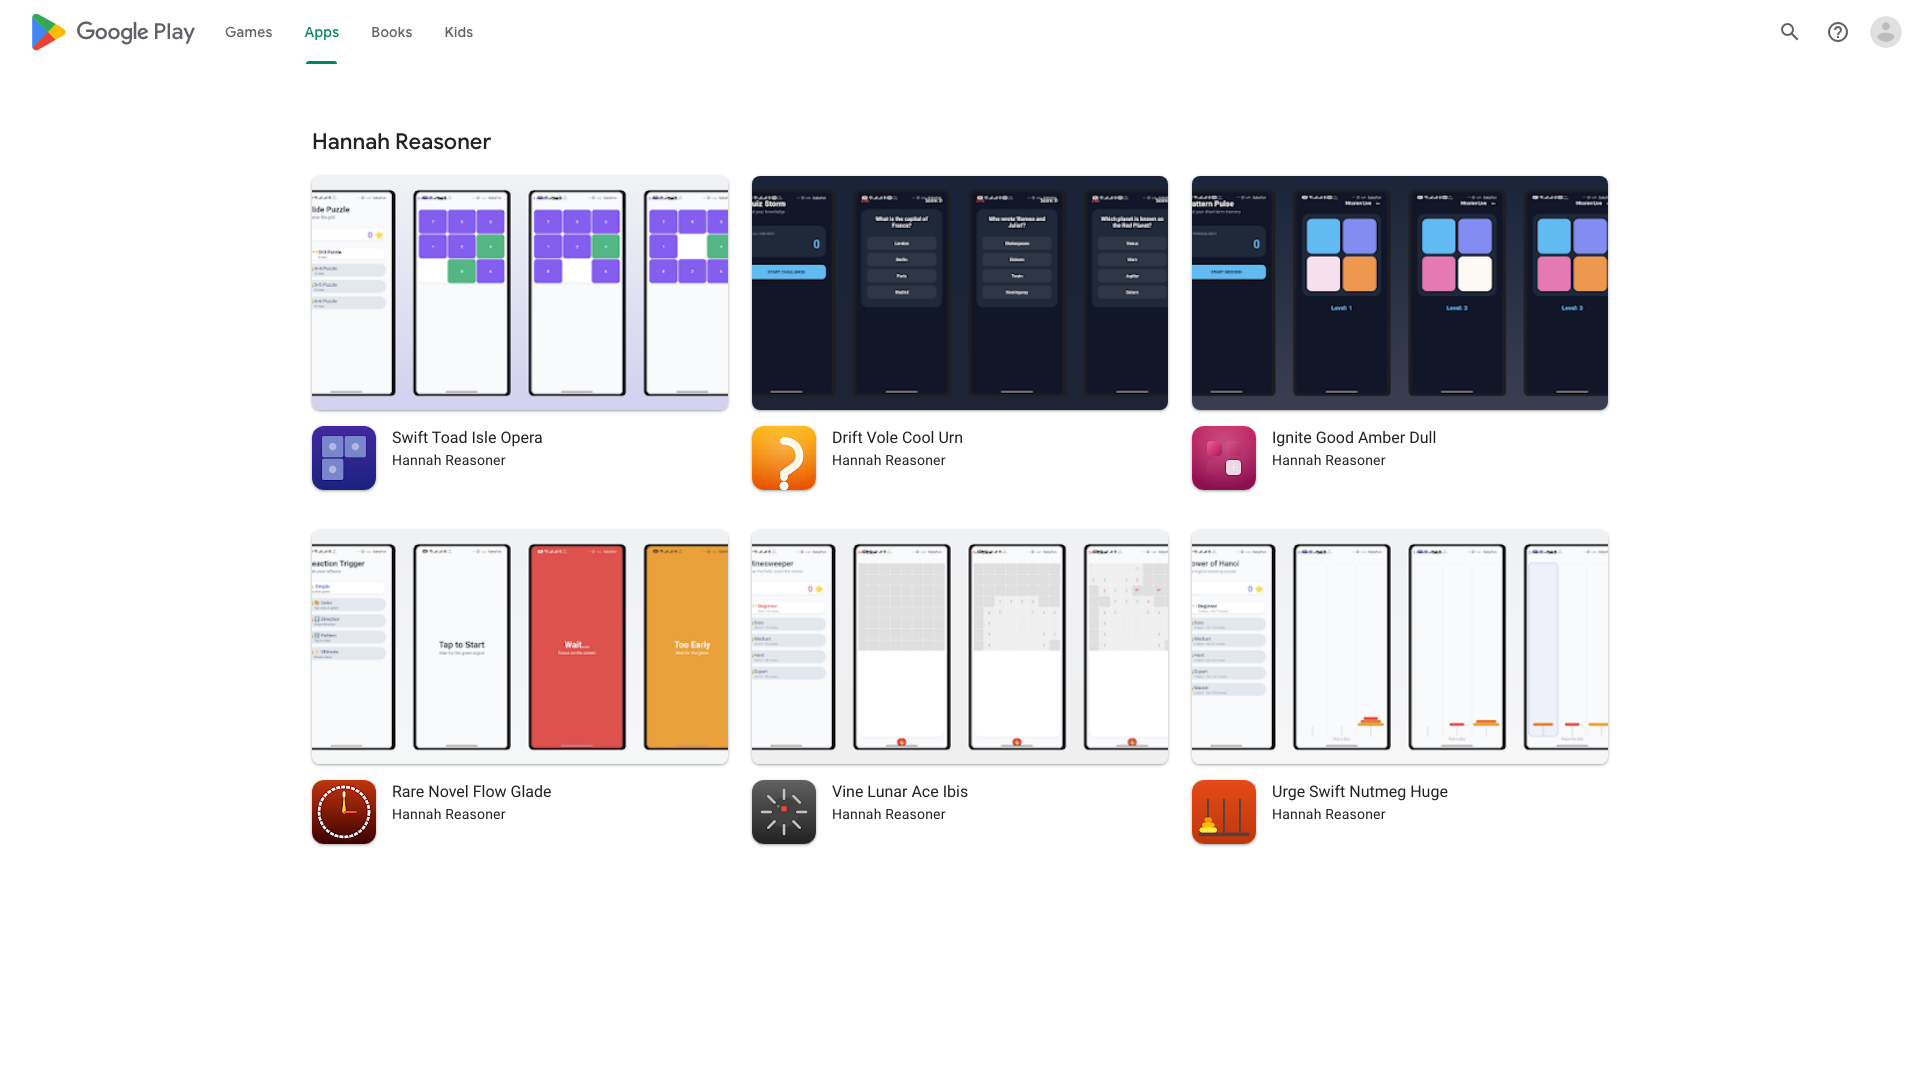The image size is (1920, 1080).
Task: Open Swift Toad Isle Opera app icon
Action: coord(344,458)
